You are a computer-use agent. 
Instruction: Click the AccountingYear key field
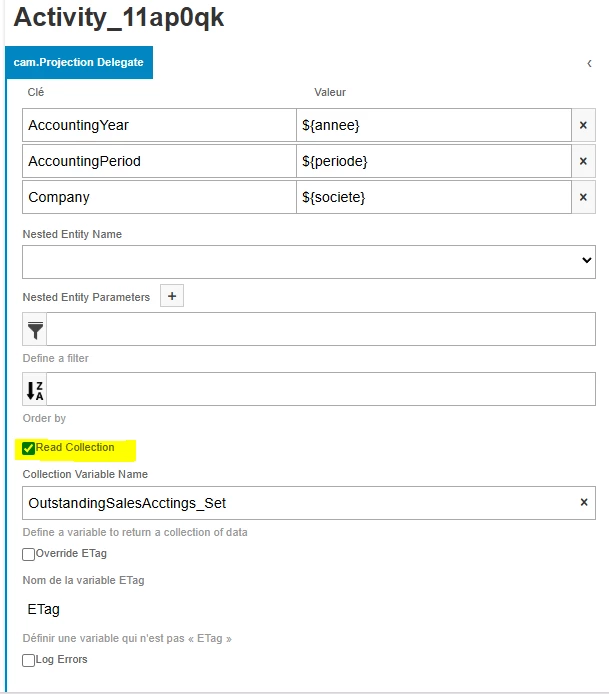159,126
